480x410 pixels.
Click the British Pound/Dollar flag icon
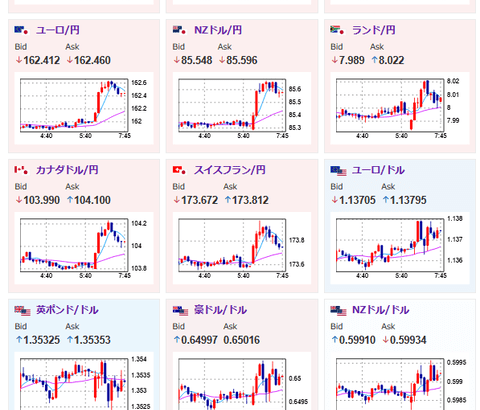pyautogui.click(x=22, y=311)
